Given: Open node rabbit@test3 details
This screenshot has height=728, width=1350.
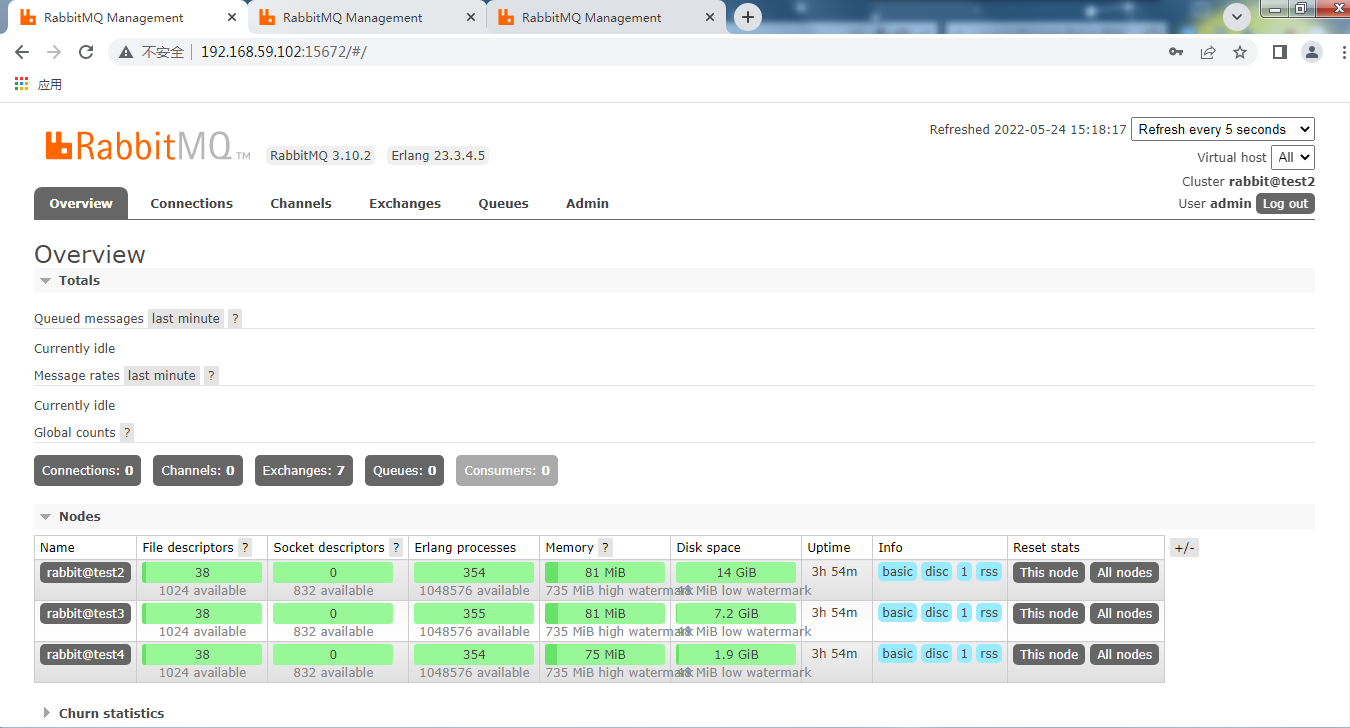Looking at the screenshot, I should [86, 613].
